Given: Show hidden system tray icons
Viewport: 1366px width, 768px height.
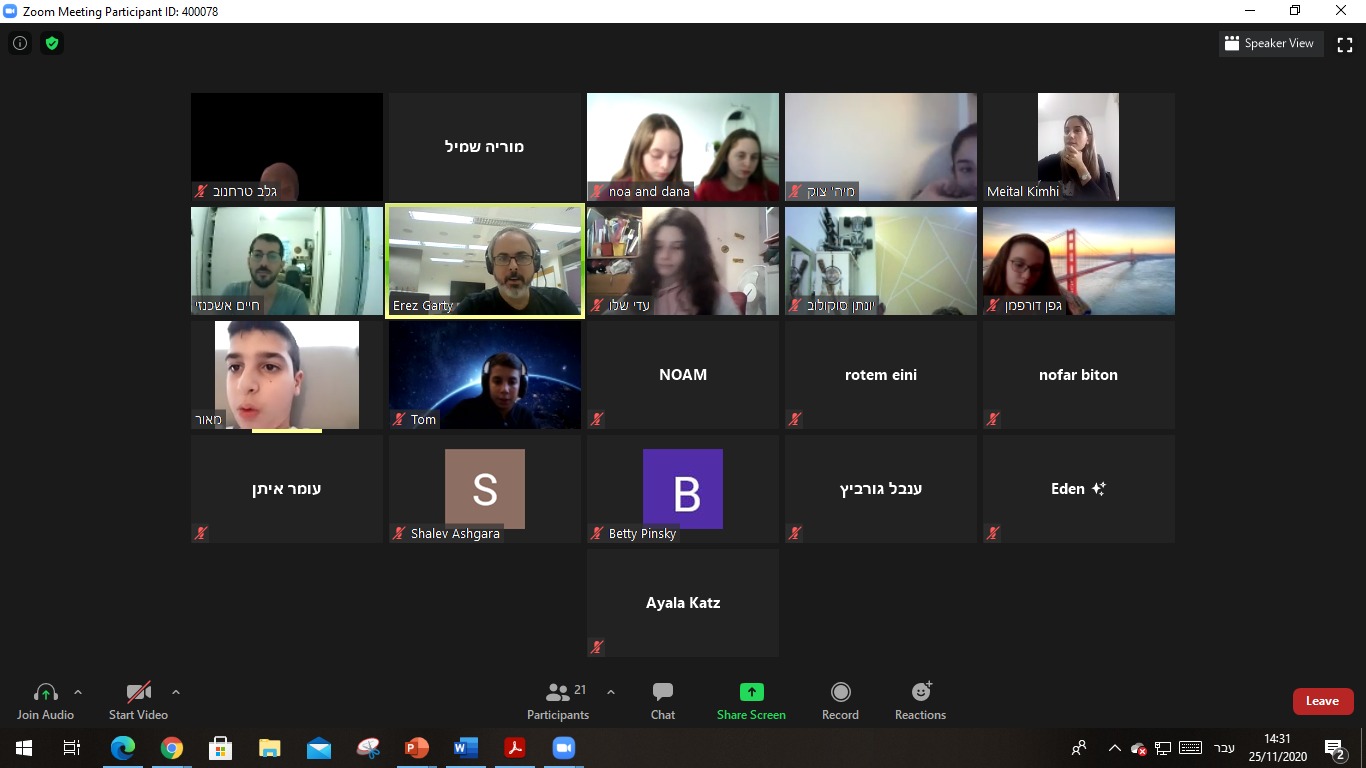Looking at the screenshot, I should point(1115,748).
